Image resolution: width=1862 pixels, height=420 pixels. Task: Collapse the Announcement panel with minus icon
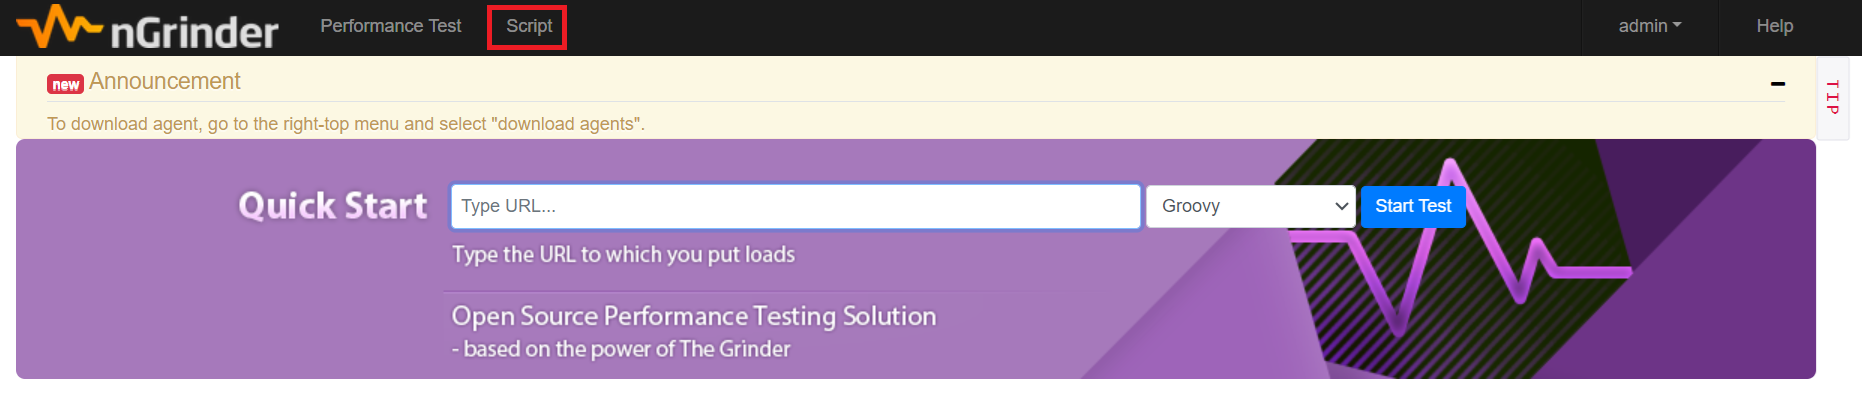1778,84
